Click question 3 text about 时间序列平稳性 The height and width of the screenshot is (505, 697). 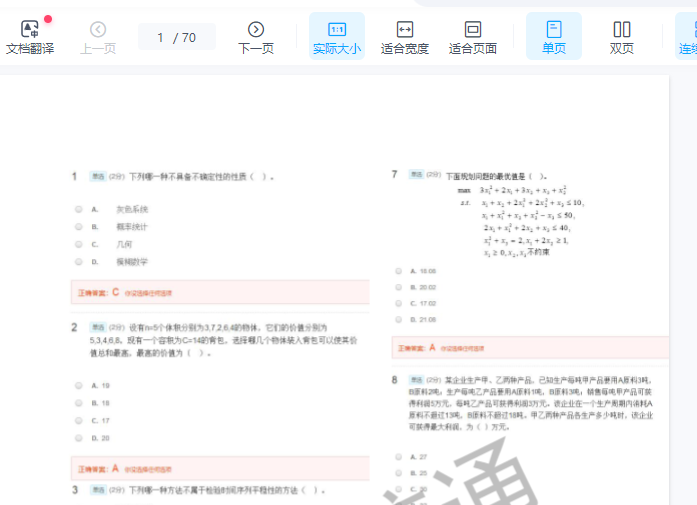pyautogui.click(x=227, y=490)
